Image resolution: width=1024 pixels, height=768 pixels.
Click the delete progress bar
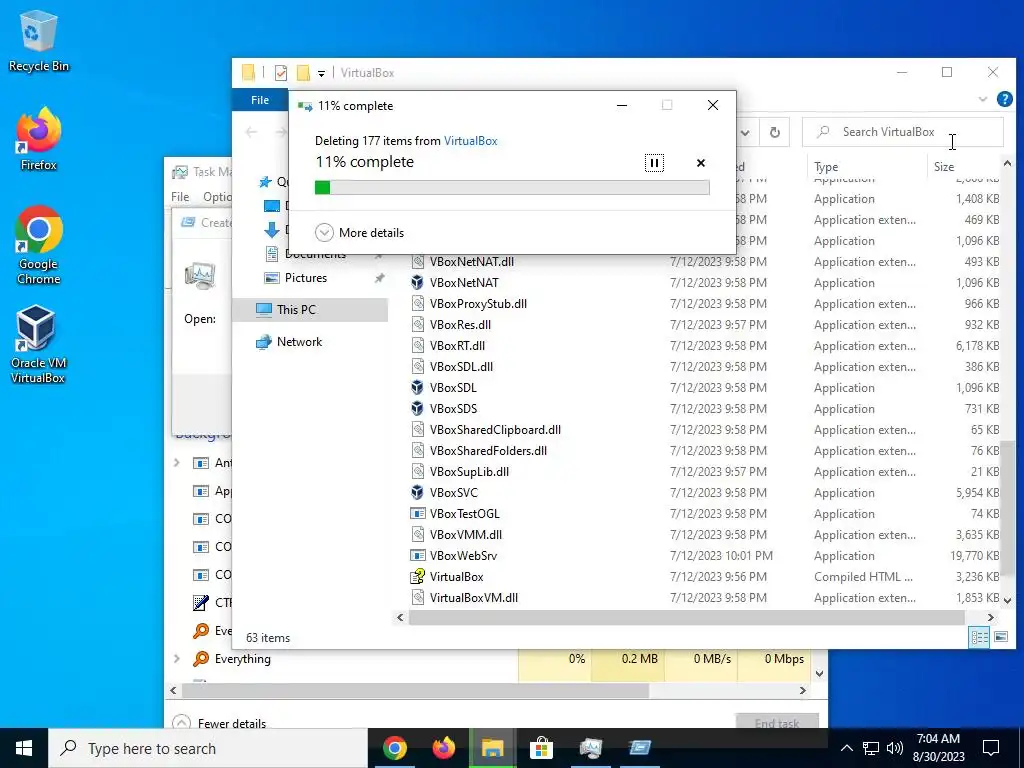(x=512, y=187)
